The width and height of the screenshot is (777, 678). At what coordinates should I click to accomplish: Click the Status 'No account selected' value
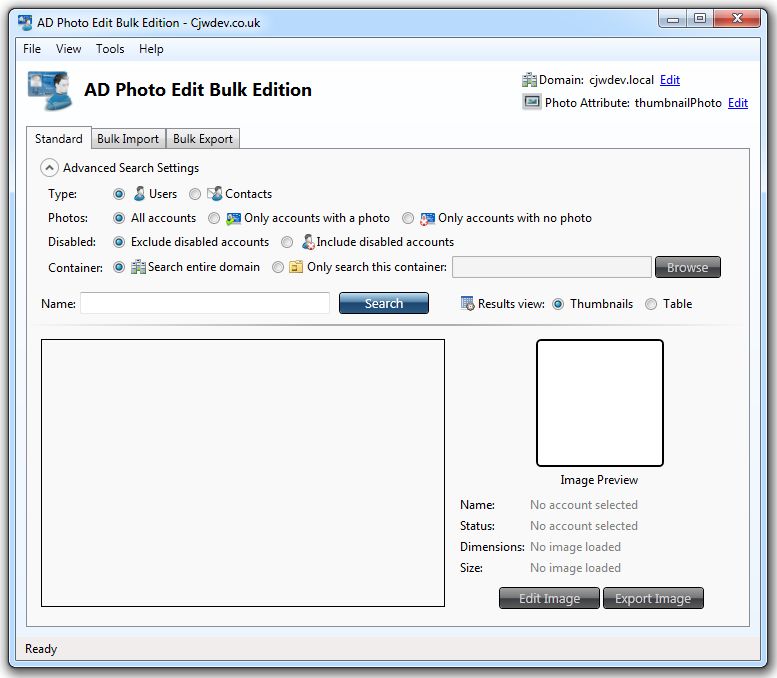tap(584, 526)
